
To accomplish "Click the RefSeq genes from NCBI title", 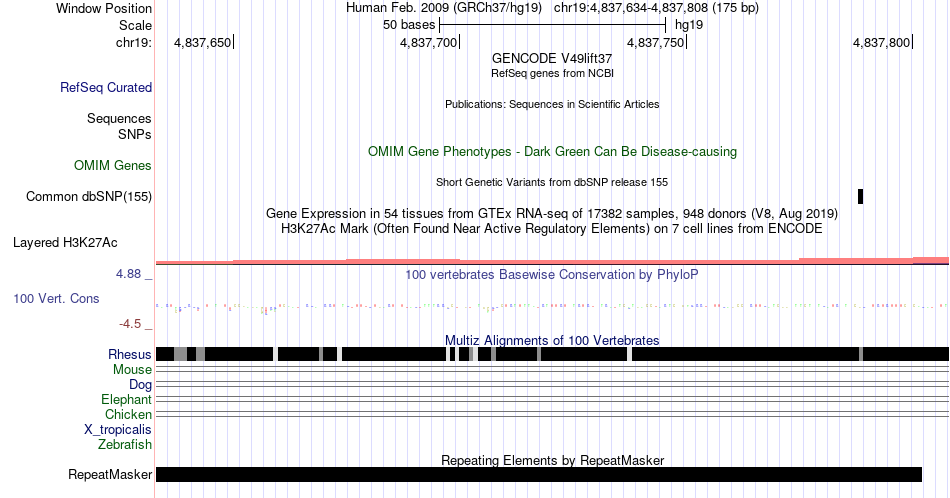I will click(552, 73).
